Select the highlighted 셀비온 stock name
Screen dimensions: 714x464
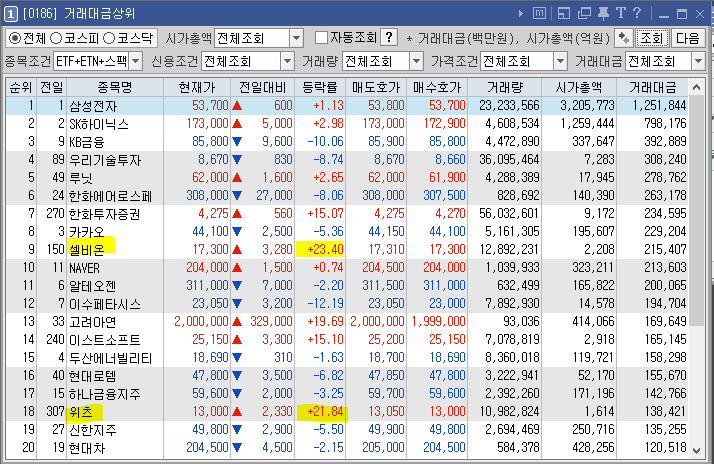coord(87,250)
